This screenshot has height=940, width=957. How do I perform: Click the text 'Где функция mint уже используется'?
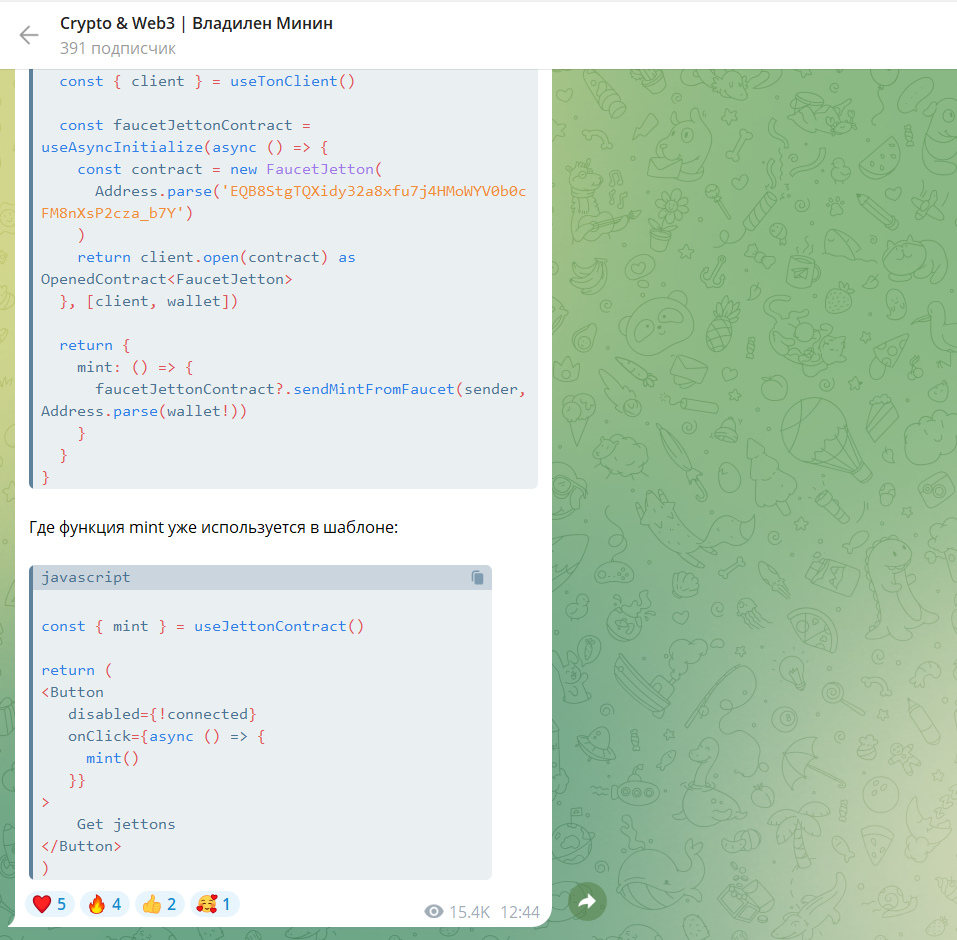(x=213, y=527)
